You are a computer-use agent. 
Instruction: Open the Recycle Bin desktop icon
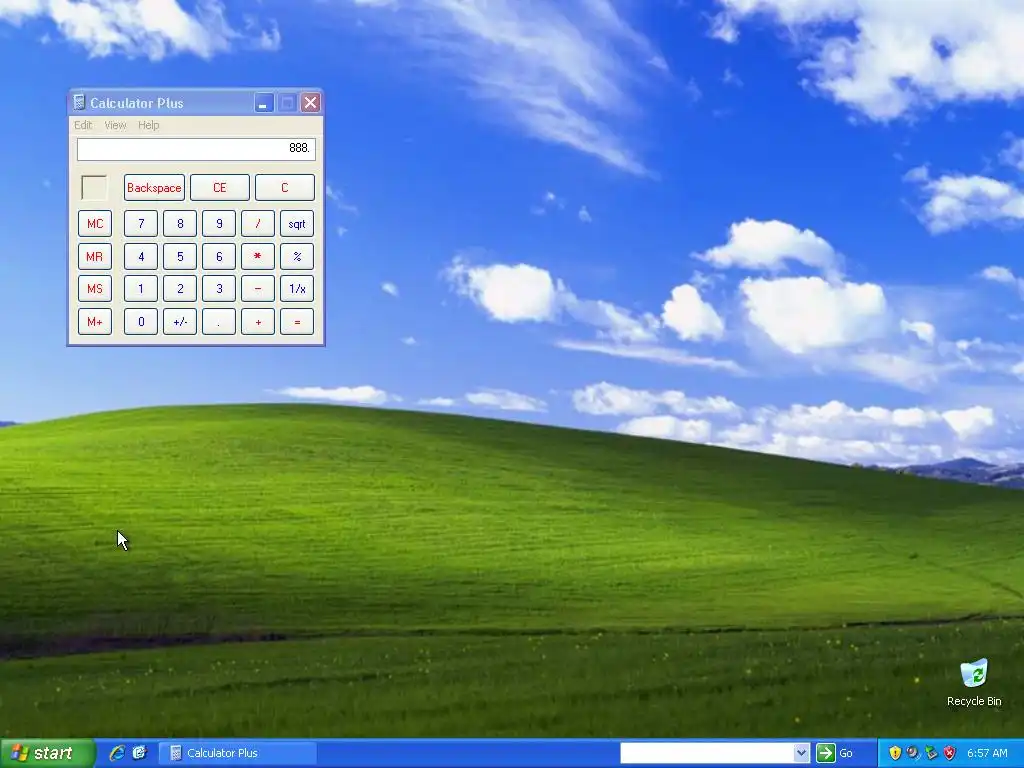[x=974, y=683]
